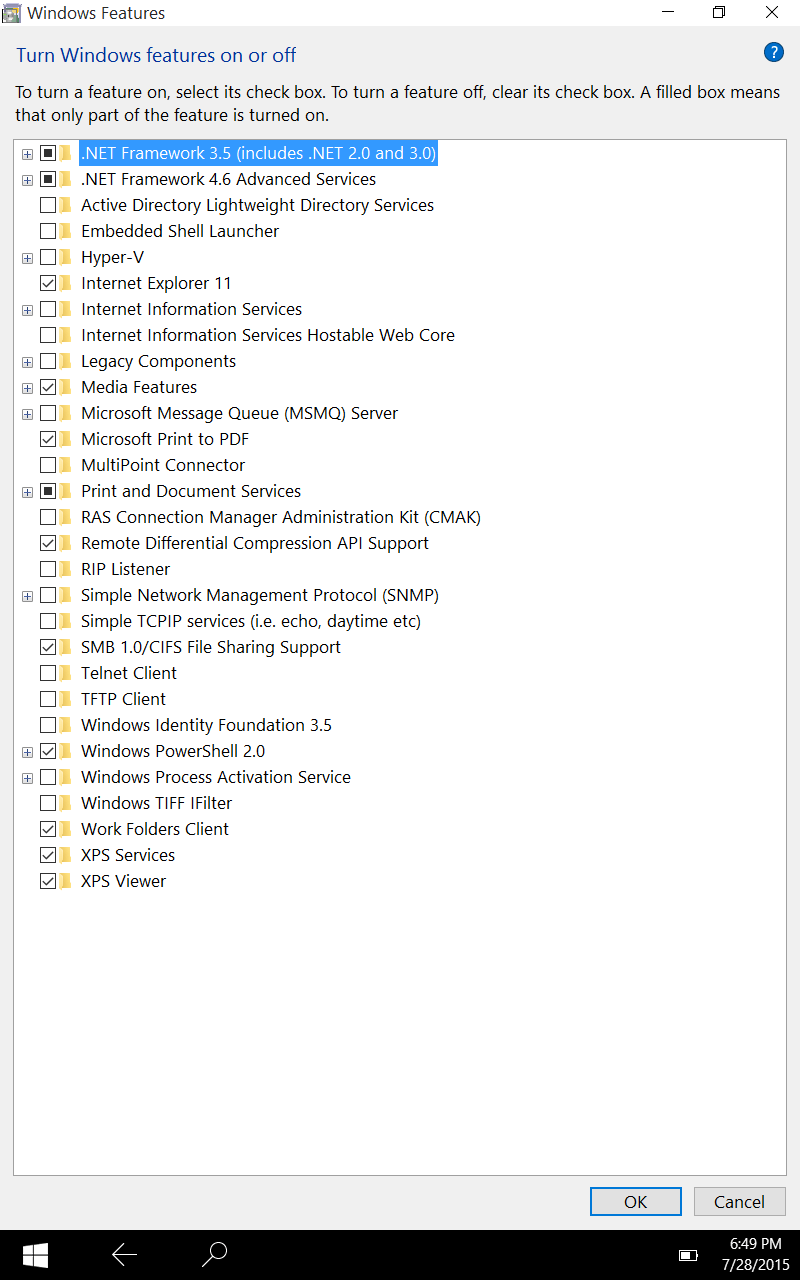Click the Windows Features dialog title bar icon
This screenshot has height=1280, width=800.
click(14, 13)
